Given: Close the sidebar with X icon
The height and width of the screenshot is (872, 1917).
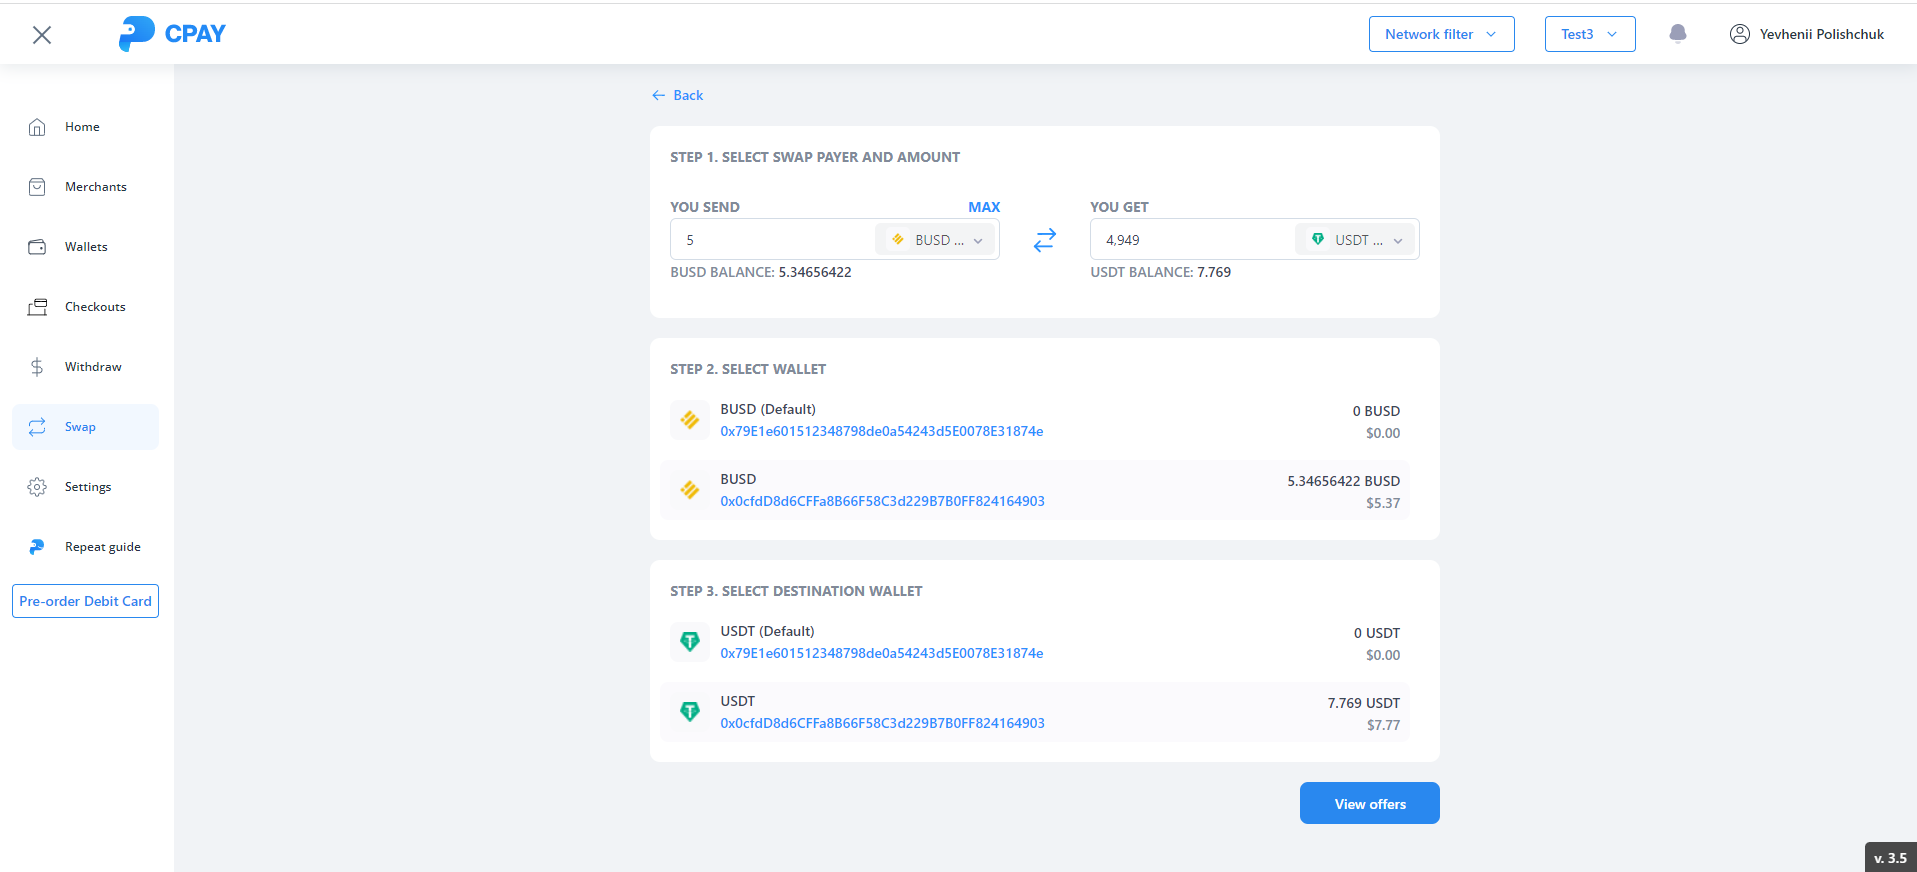Looking at the screenshot, I should [x=42, y=35].
